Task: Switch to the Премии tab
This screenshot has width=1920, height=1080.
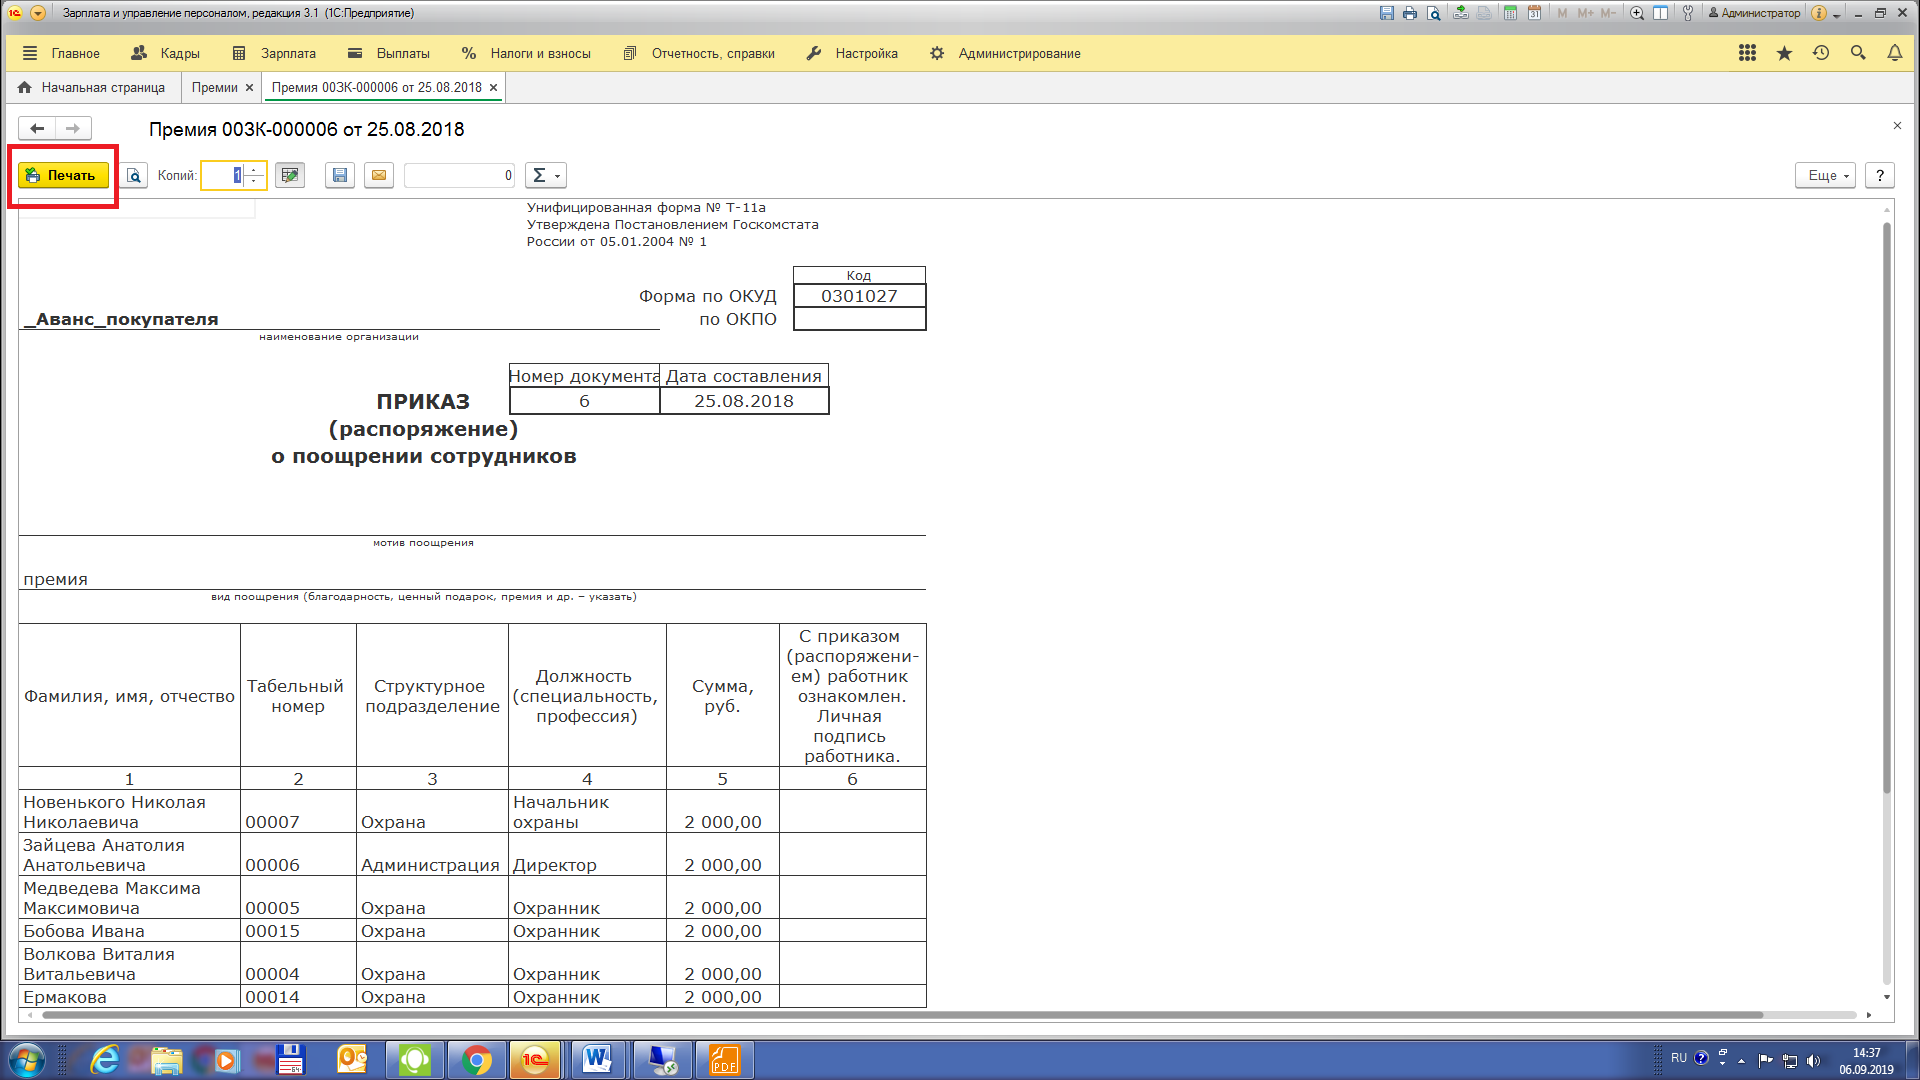Action: point(214,87)
